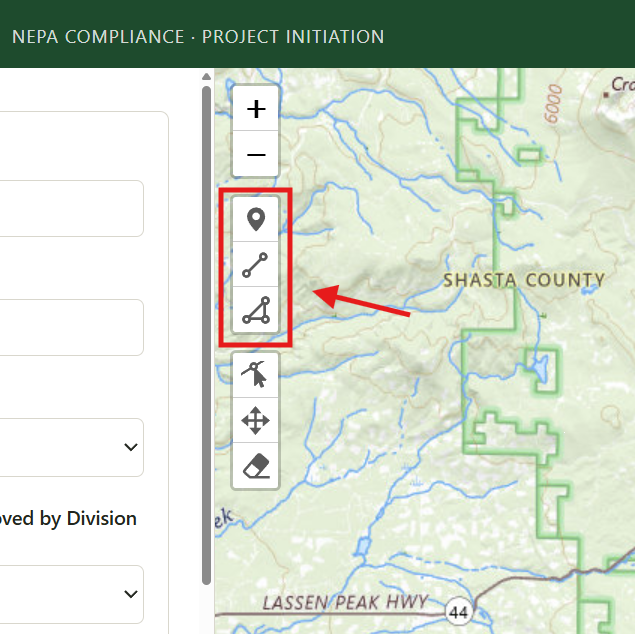This screenshot has width=635, height=634.
Task: Click the second empty input field
Action: (71, 328)
